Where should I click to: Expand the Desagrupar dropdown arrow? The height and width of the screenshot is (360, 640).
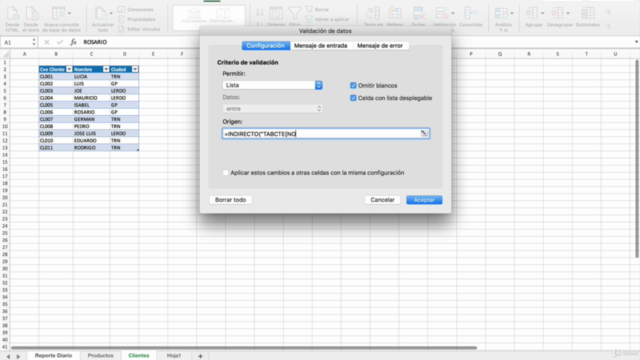coord(568,13)
